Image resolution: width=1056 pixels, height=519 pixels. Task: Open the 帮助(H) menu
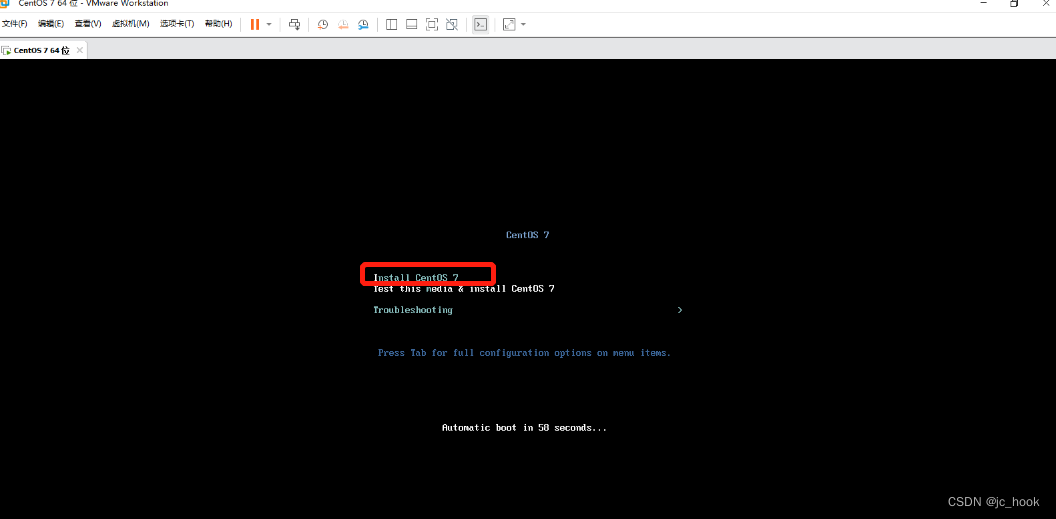(x=218, y=24)
